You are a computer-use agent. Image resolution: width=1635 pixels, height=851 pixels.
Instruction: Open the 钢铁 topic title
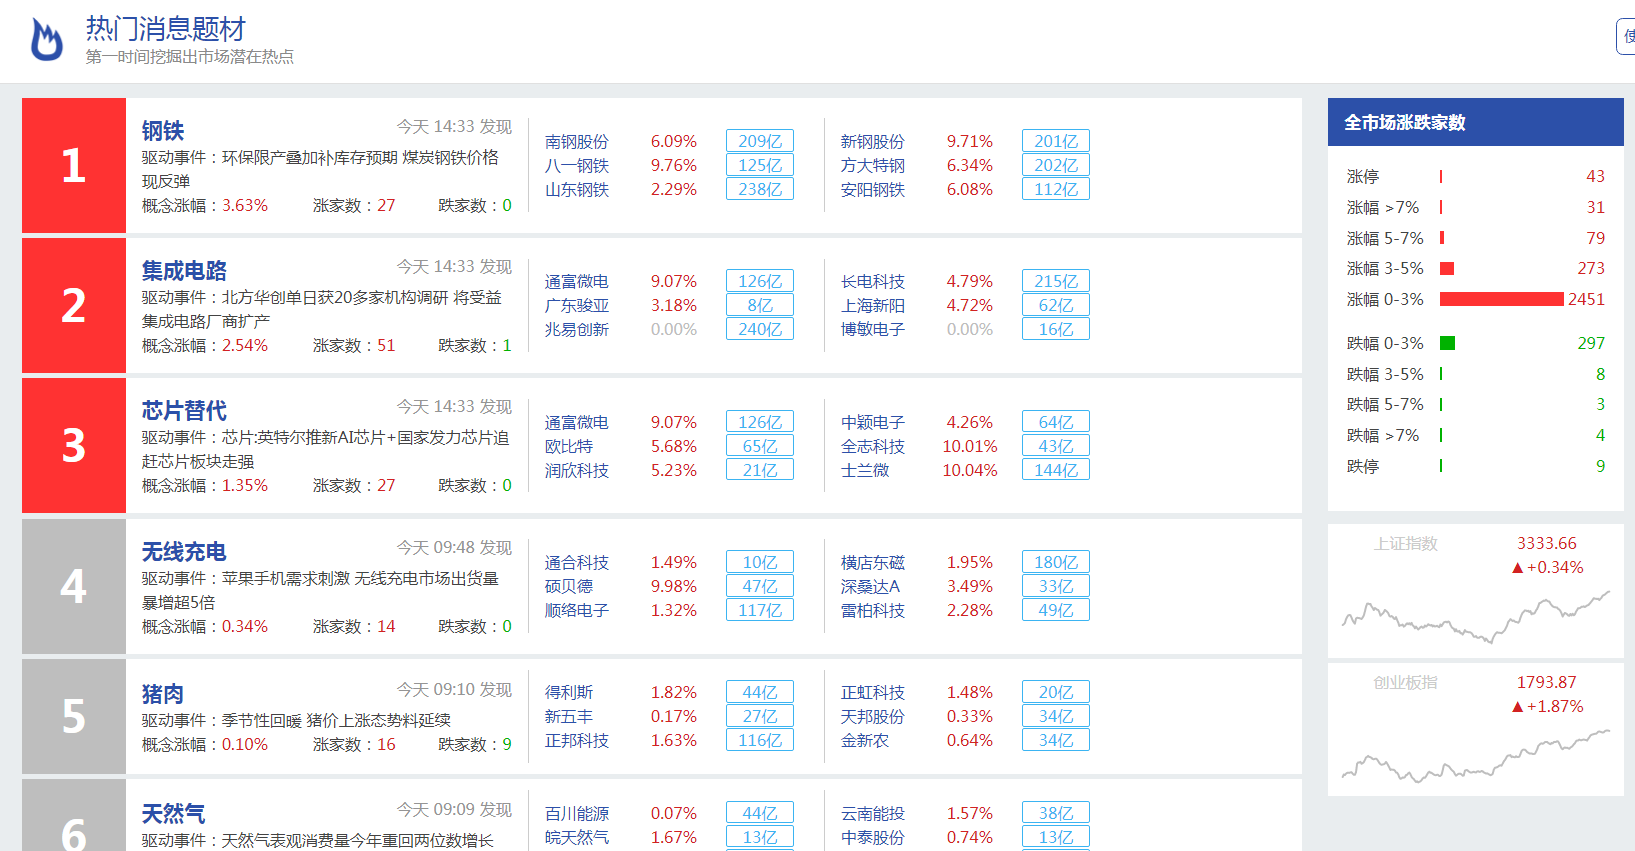point(163,131)
